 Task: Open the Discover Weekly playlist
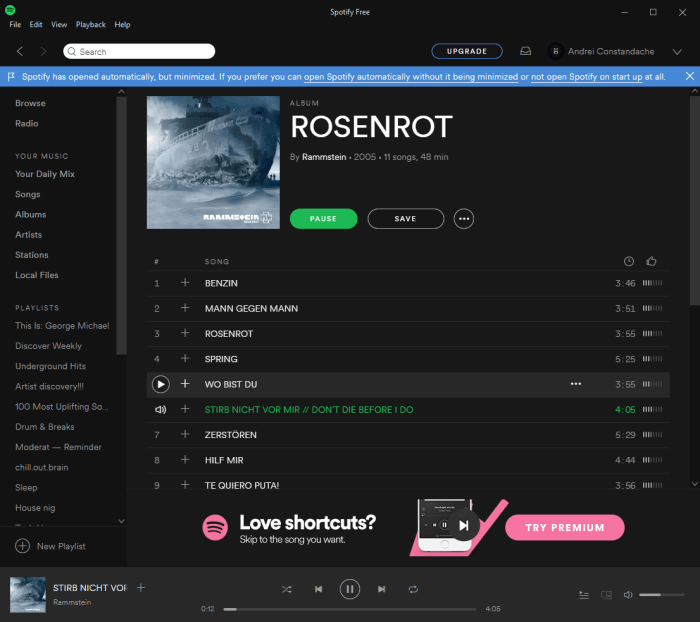click(x=48, y=346)
